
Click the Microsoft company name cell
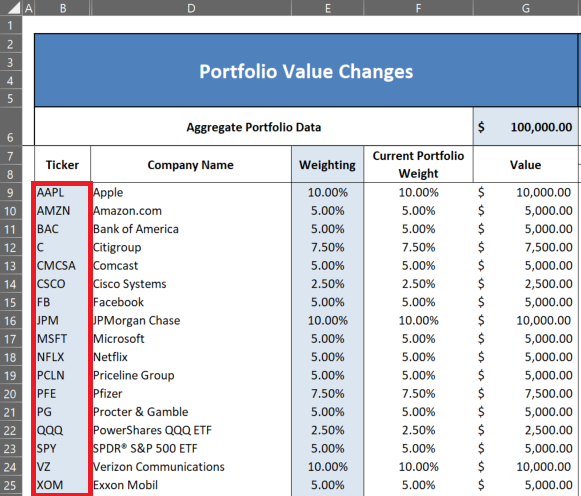pos(191,339)
